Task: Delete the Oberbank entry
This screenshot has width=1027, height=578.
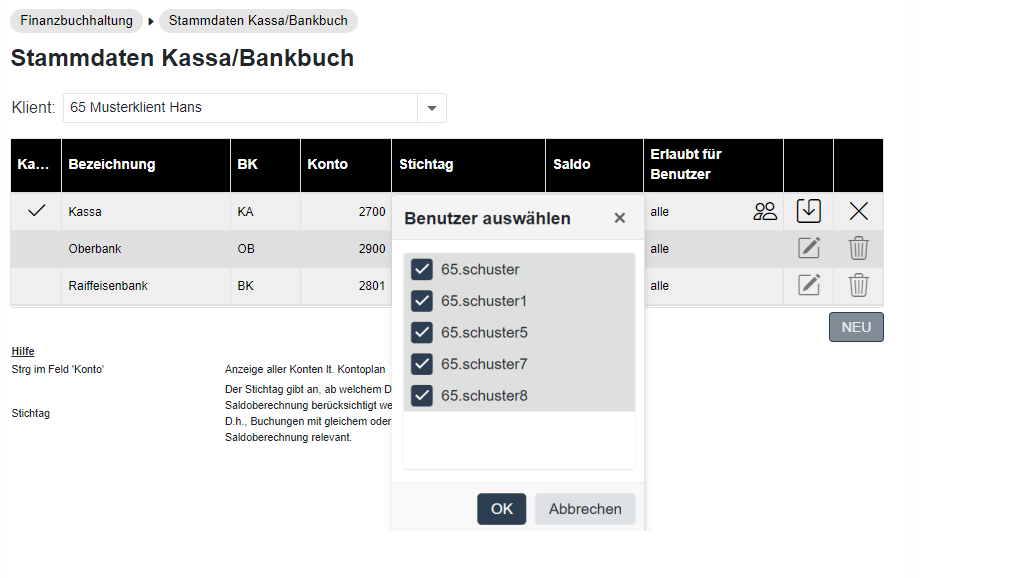Action: click(x=858, y=248)
